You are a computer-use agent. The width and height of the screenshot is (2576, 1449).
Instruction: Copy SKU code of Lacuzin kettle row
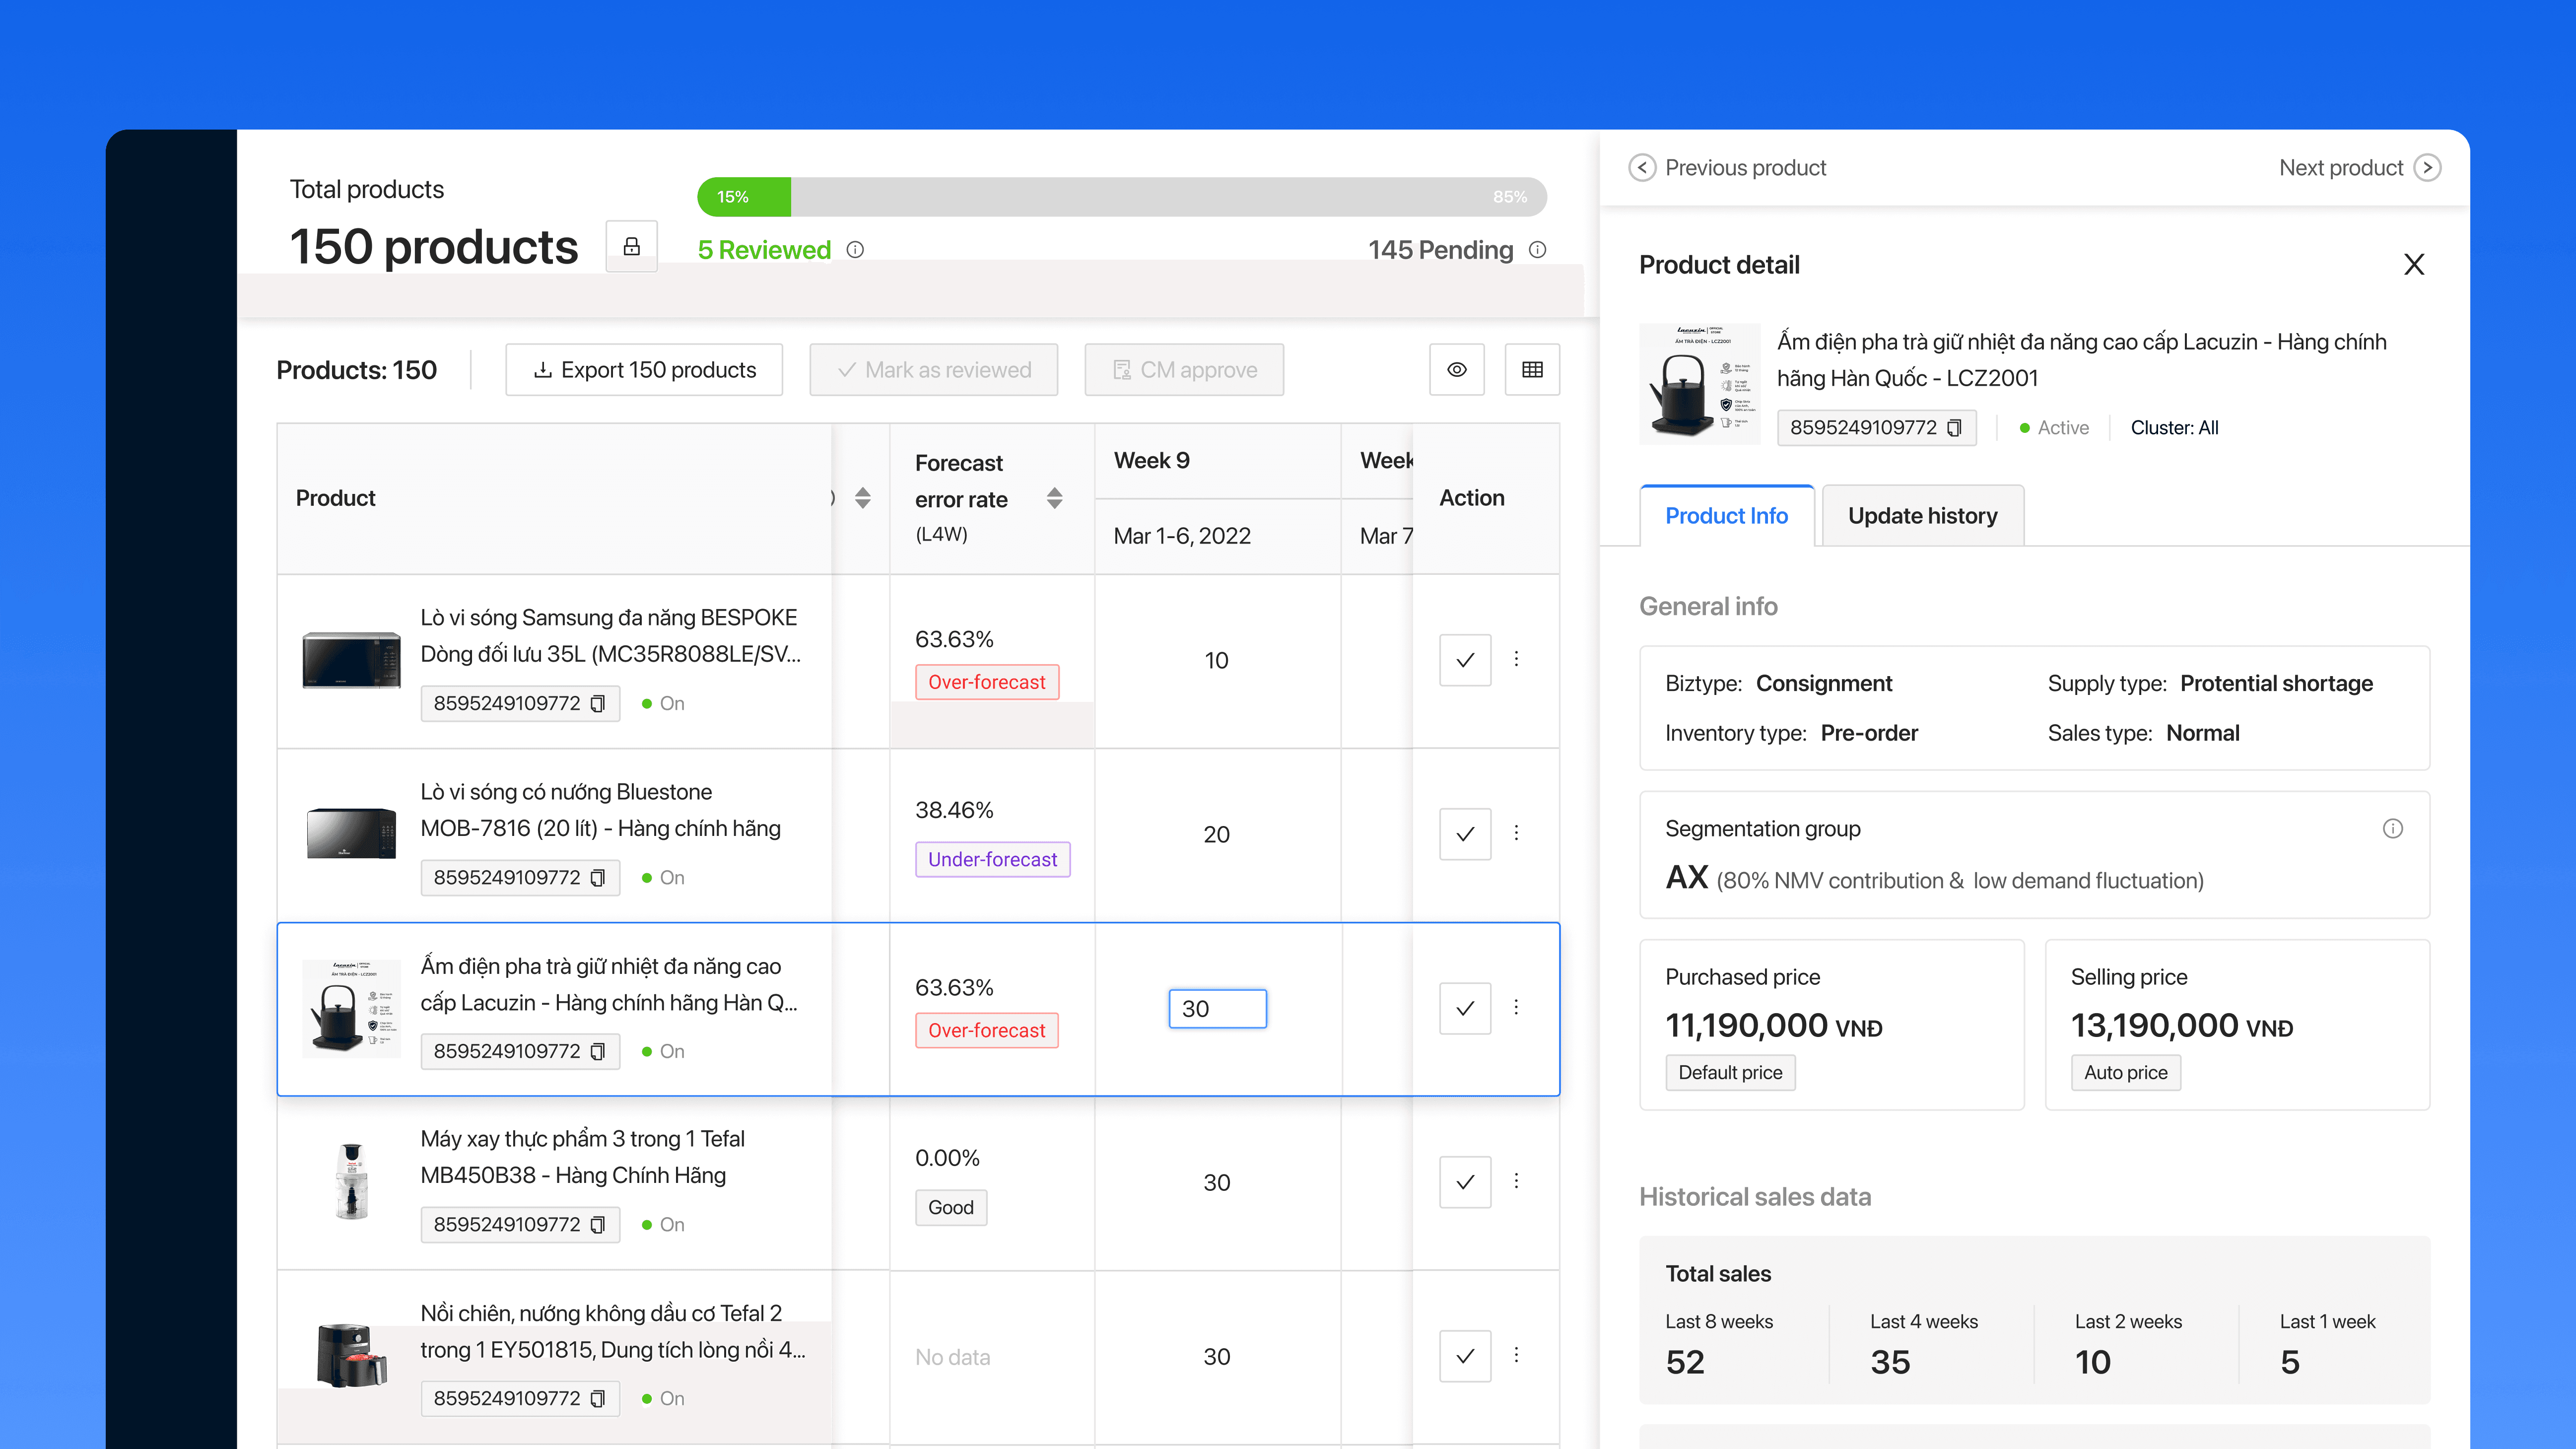[598, 1052]
